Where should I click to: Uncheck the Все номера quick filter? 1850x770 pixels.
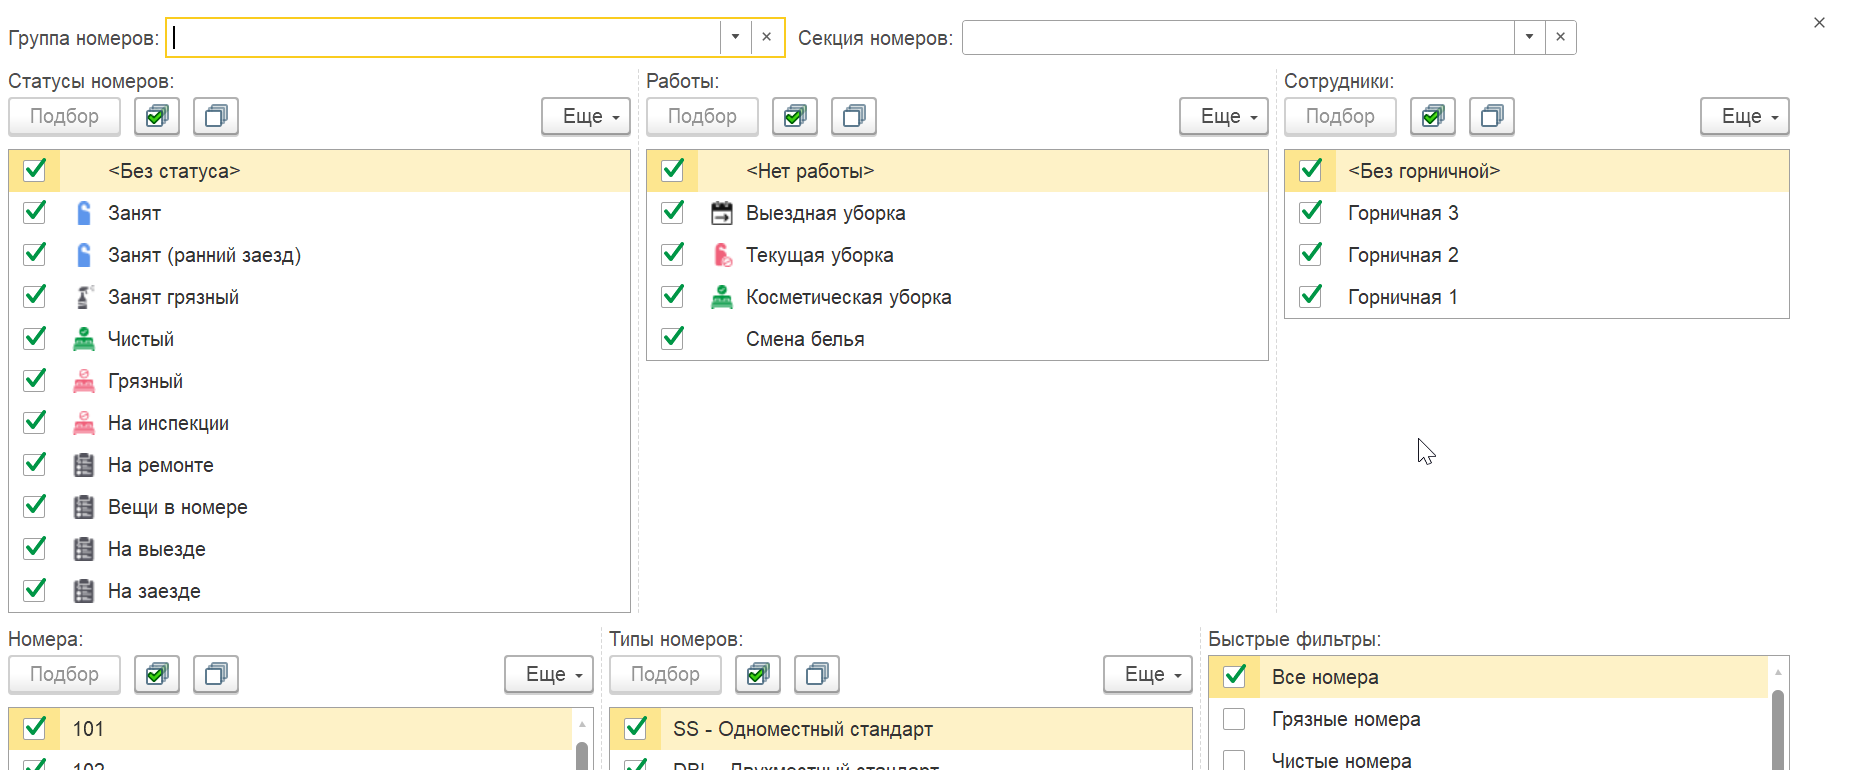[1235, 676]
